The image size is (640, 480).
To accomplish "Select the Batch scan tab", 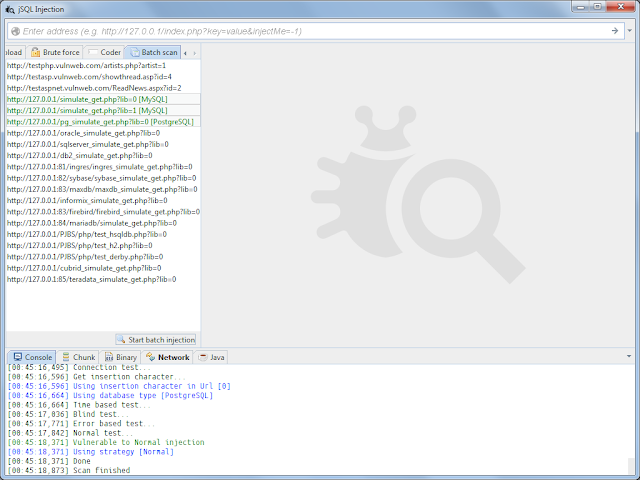I will coord(153,52).
